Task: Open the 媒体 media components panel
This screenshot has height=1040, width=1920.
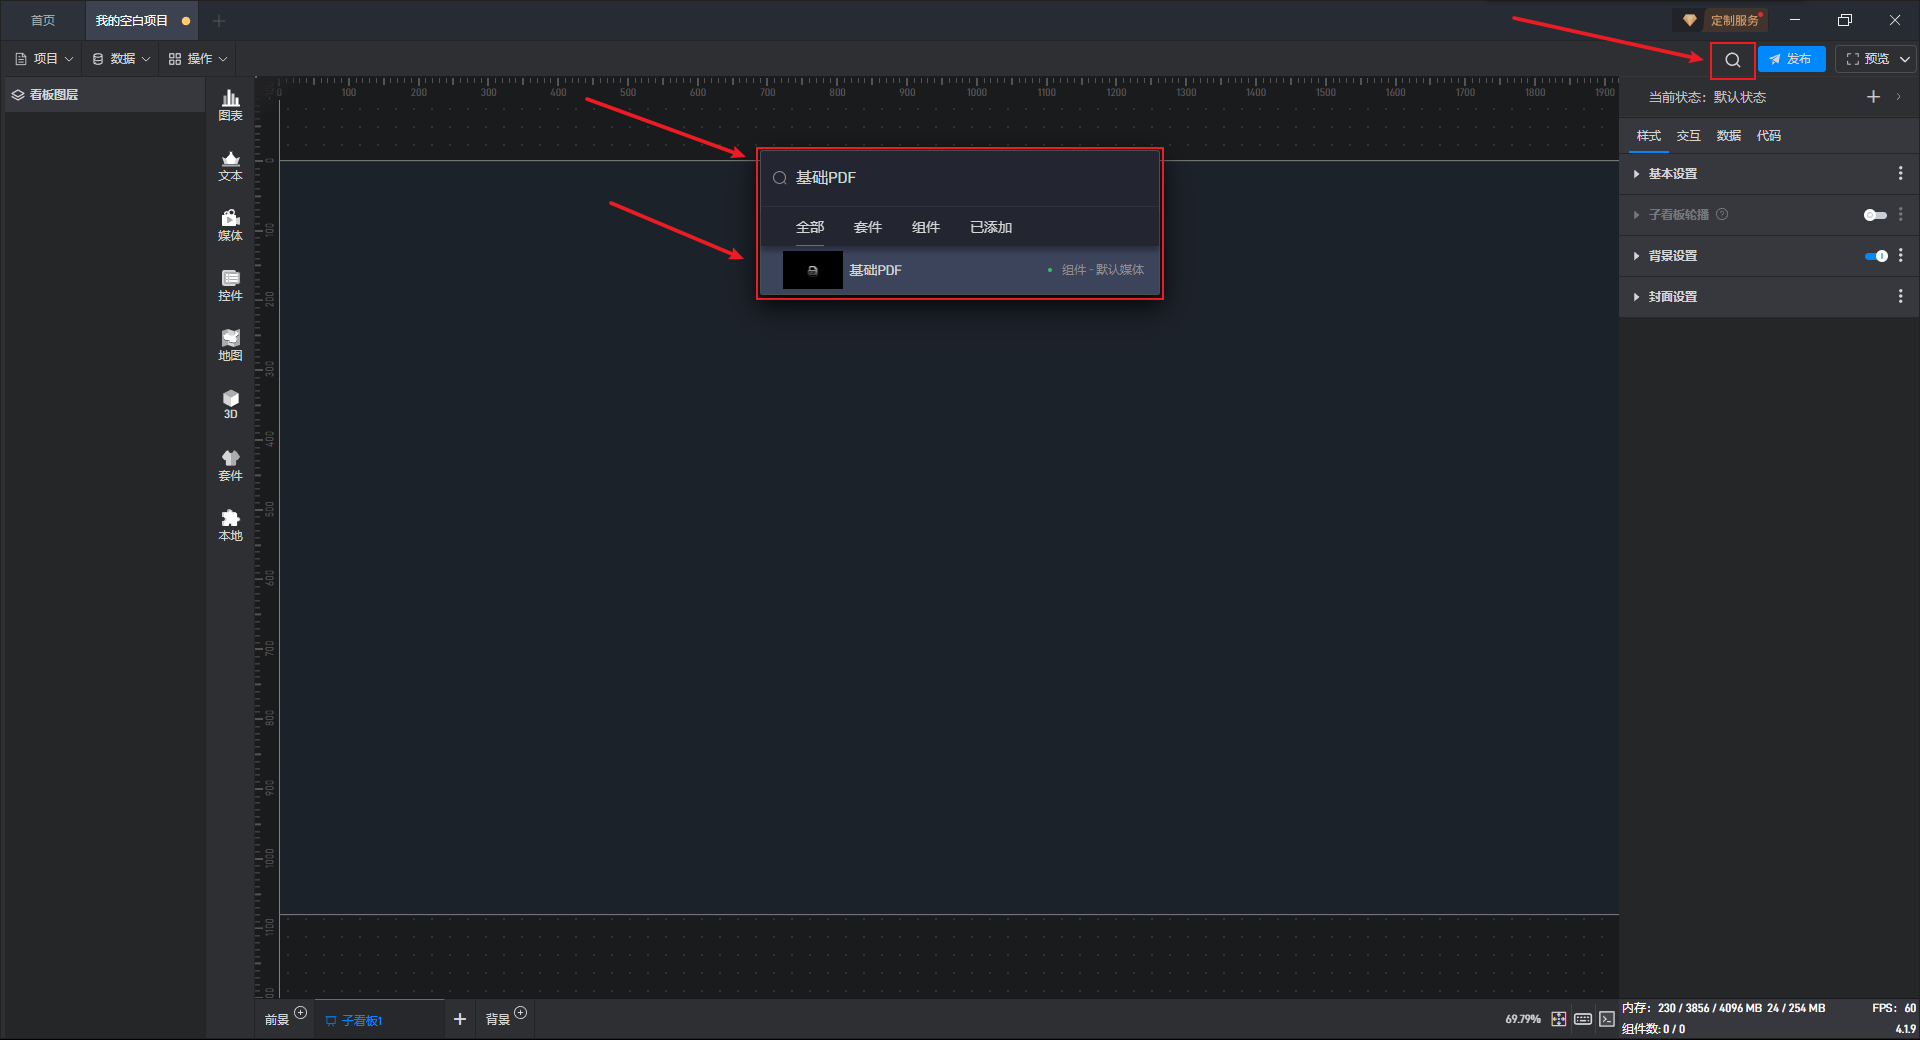Action: coord(230,225)
